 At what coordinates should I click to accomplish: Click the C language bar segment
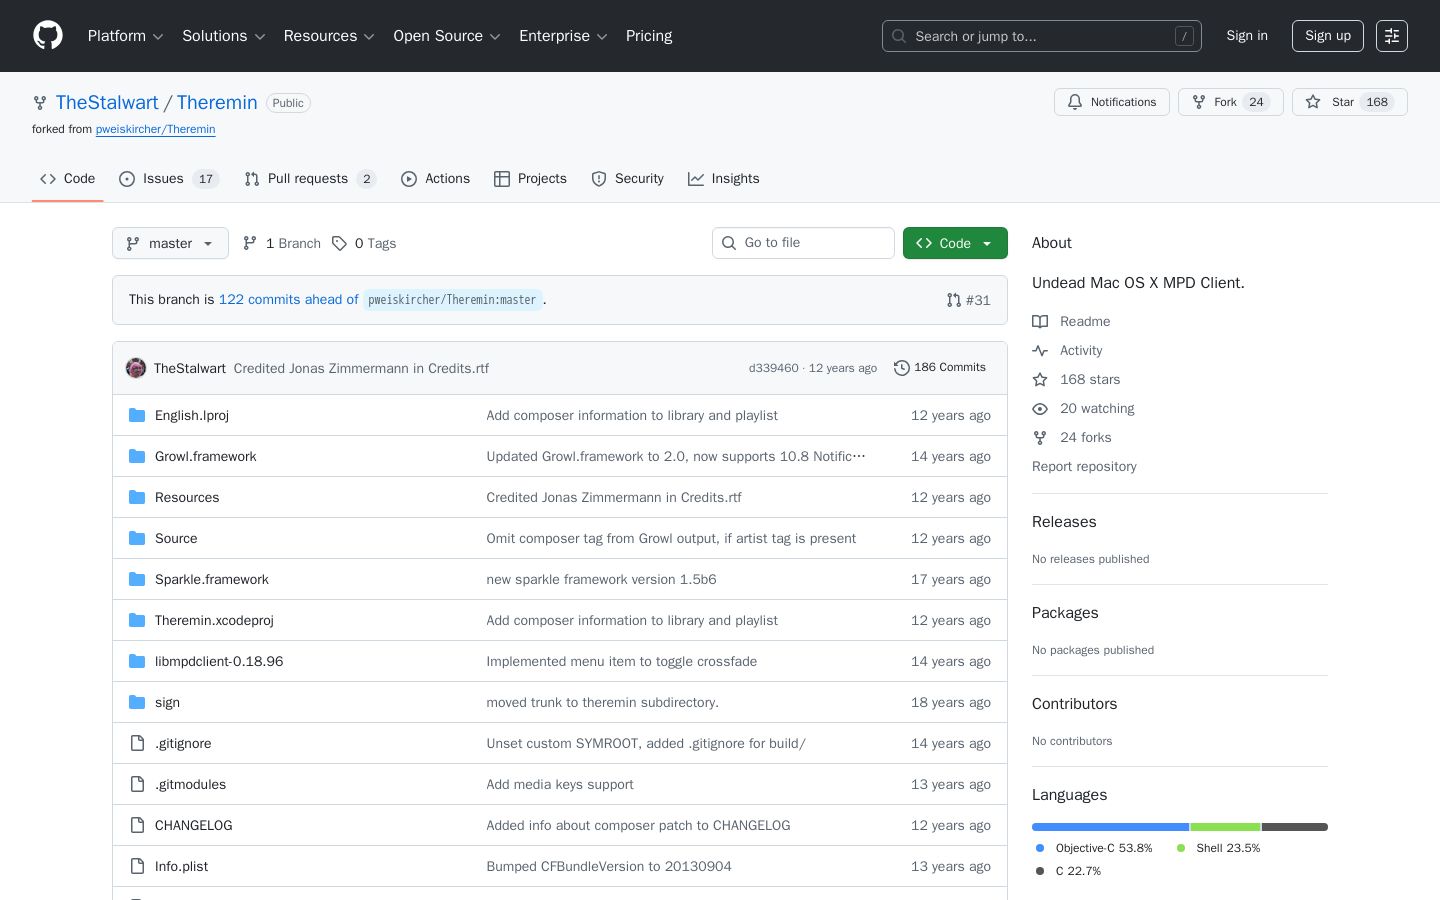coord(1295,827)
